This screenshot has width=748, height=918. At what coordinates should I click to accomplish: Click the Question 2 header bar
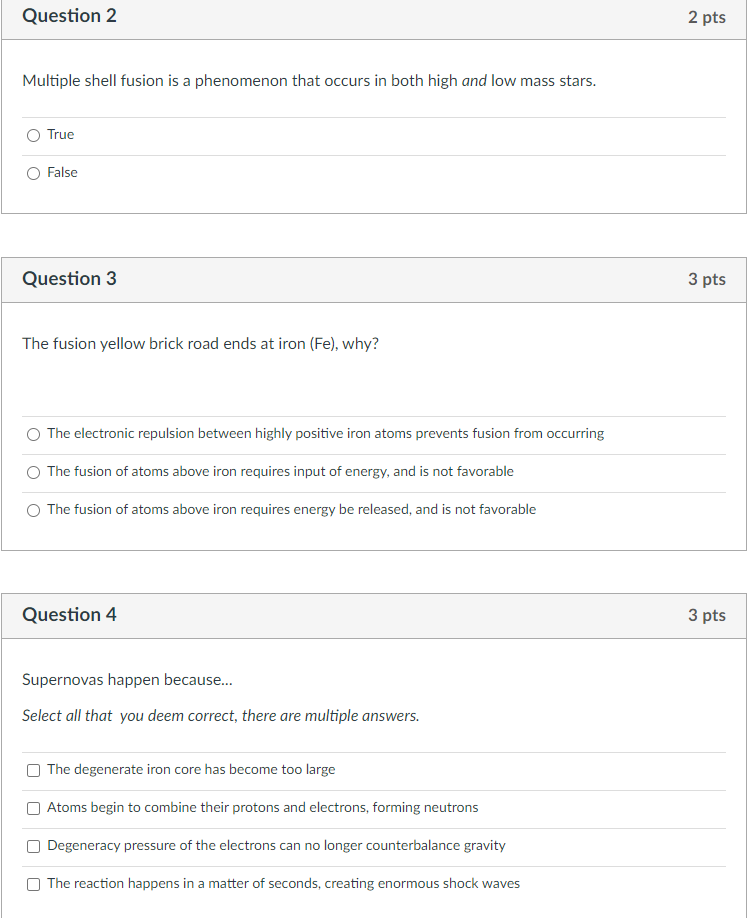tap(69, 16)
